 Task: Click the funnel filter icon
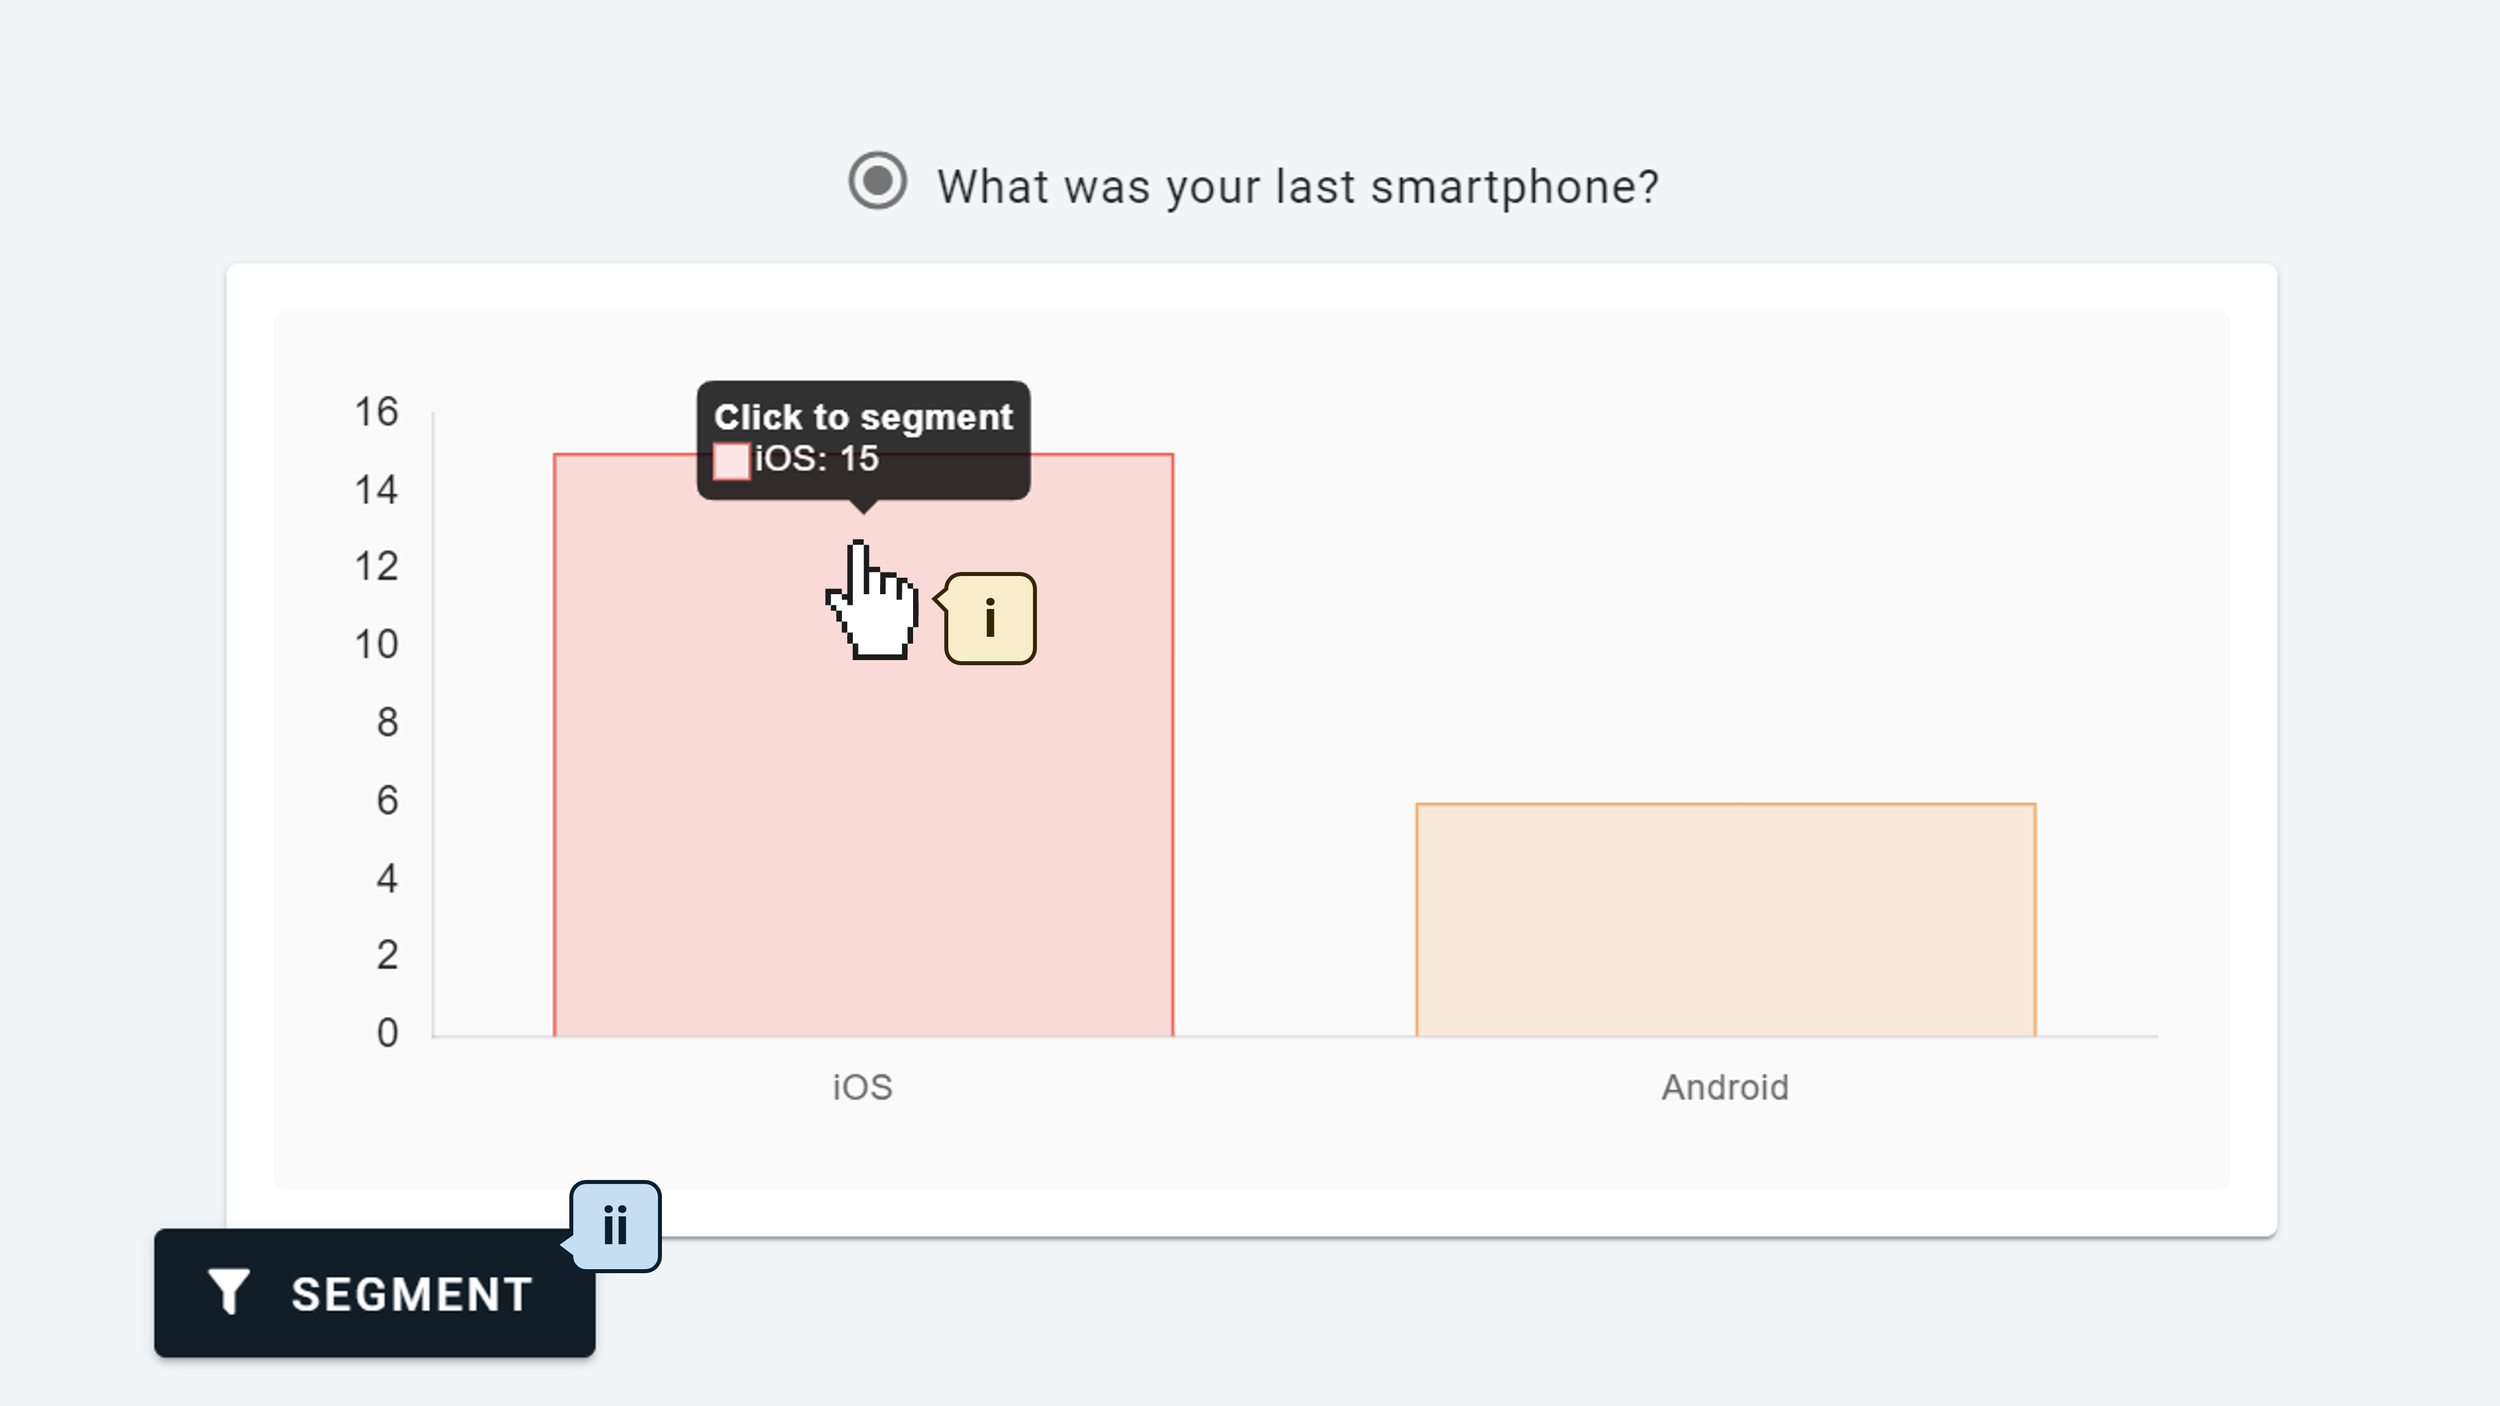tap(228, 1292)
